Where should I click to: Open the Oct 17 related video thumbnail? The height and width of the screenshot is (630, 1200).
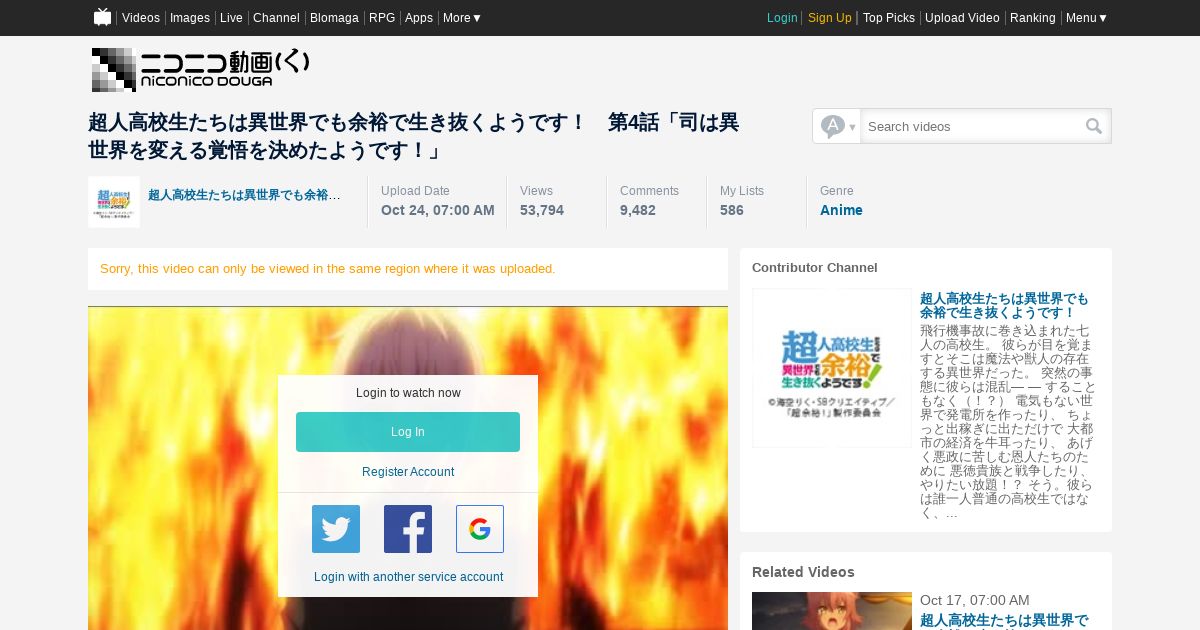(x=832, y=611)
